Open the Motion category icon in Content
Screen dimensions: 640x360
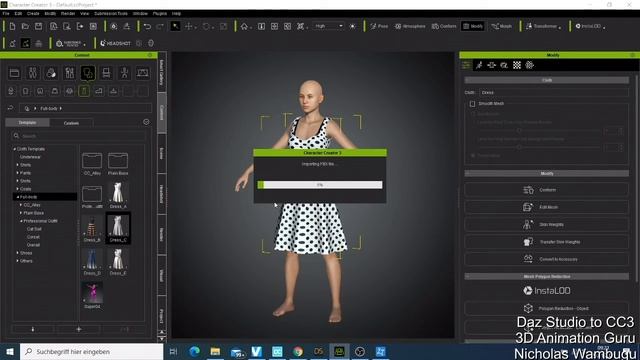pos(124,73)
